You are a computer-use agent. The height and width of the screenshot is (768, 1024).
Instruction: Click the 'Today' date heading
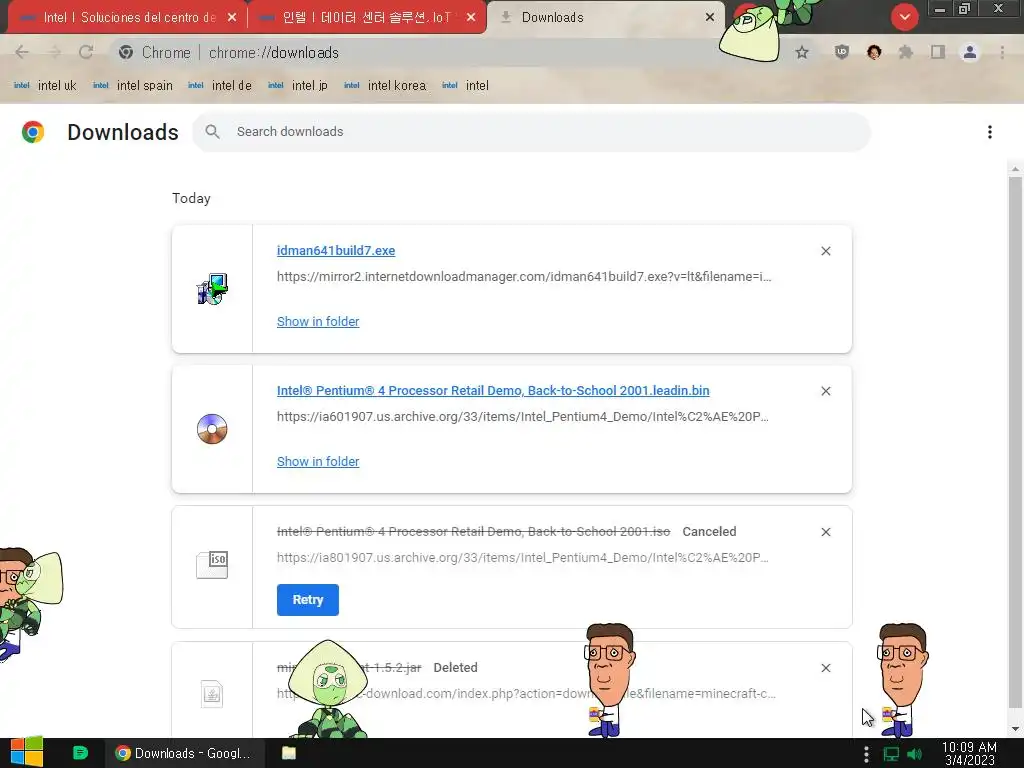(x=191, y=199)
